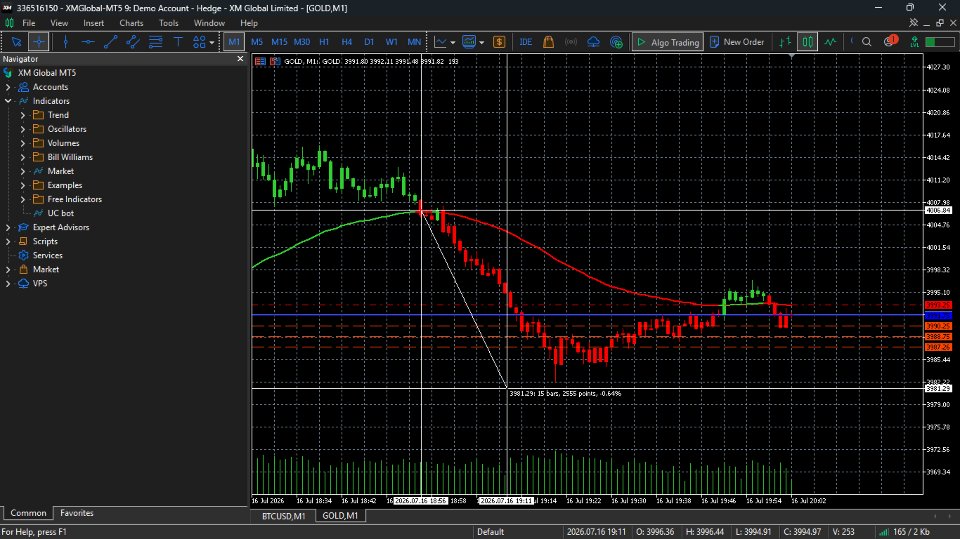
Task: Change to D1 daily timeframe
Action: pos(369,42)
